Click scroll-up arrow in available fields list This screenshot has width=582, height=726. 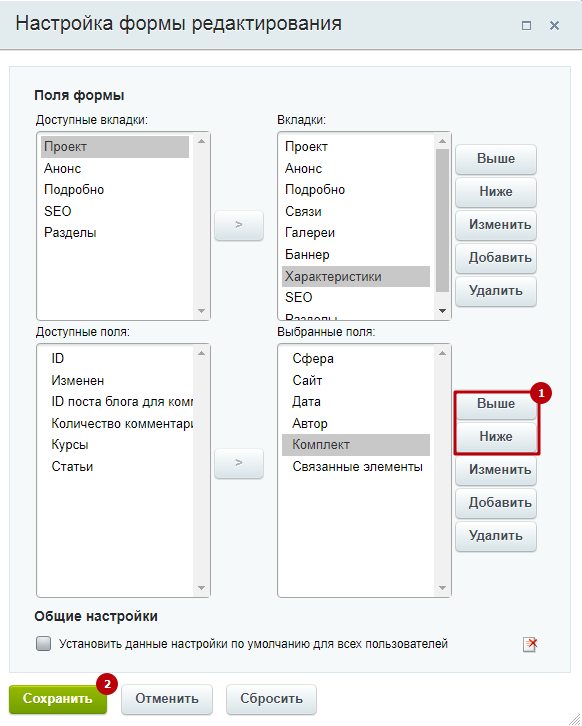coord(201,353)
